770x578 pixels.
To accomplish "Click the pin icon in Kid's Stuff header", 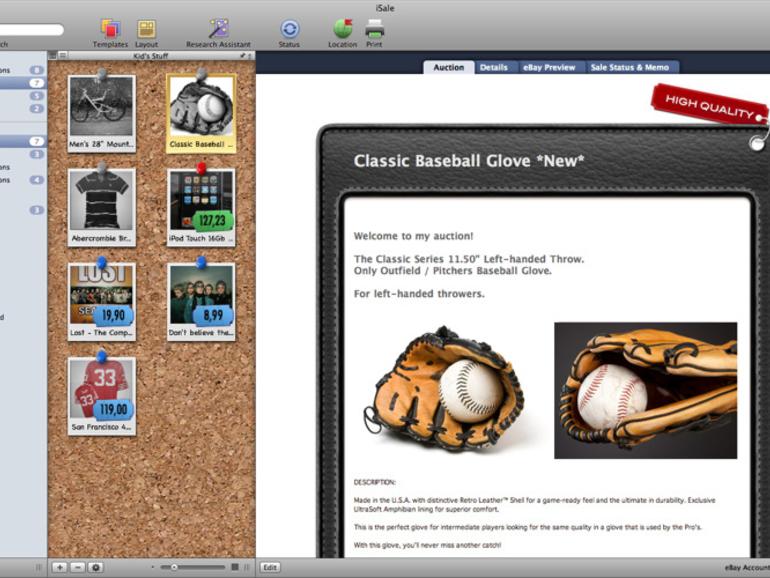I will coord(243,56).
